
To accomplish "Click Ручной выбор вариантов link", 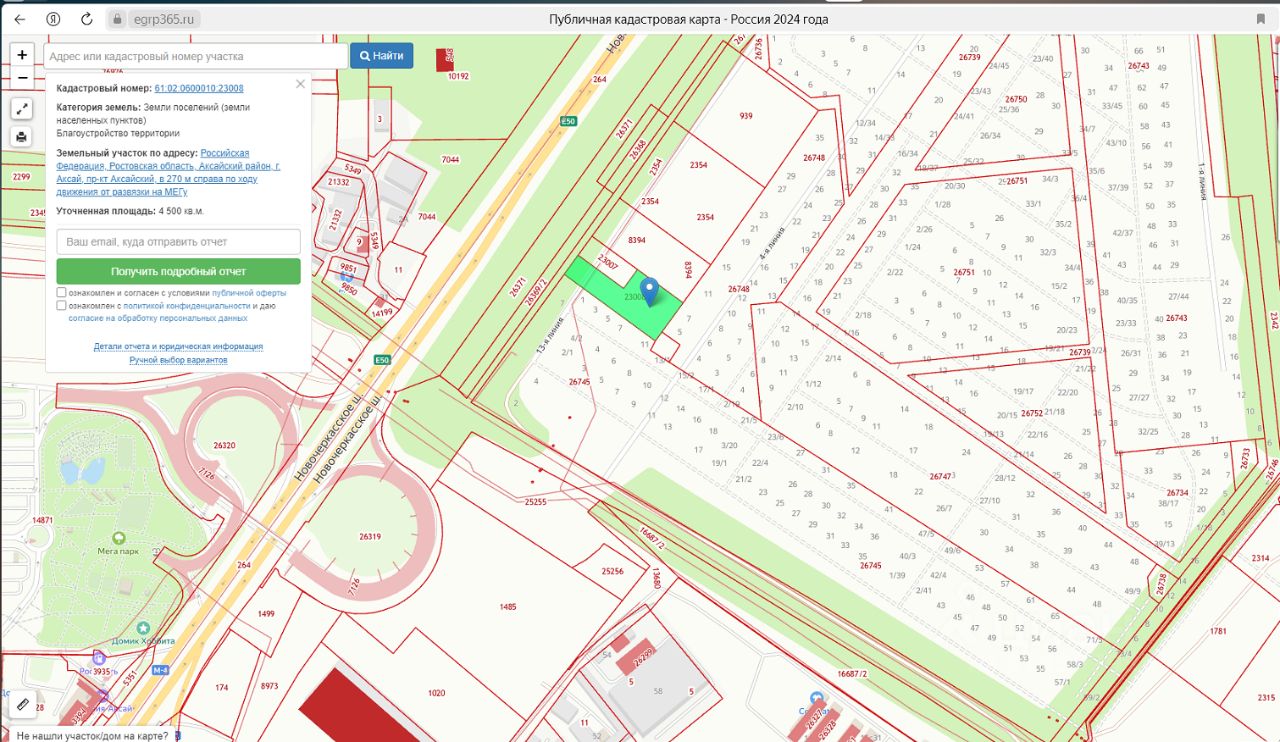I will [178, 360].
